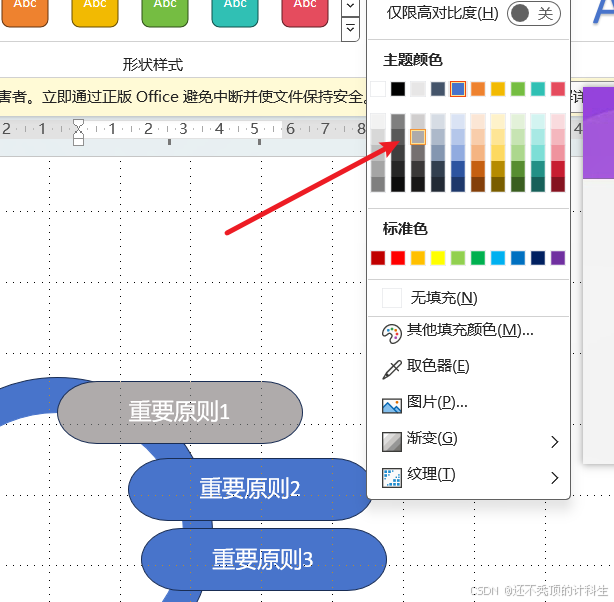Pick the darkest orange-brown shade swatch
Viewport: 614px width, 602px height.
coord(478,184)
